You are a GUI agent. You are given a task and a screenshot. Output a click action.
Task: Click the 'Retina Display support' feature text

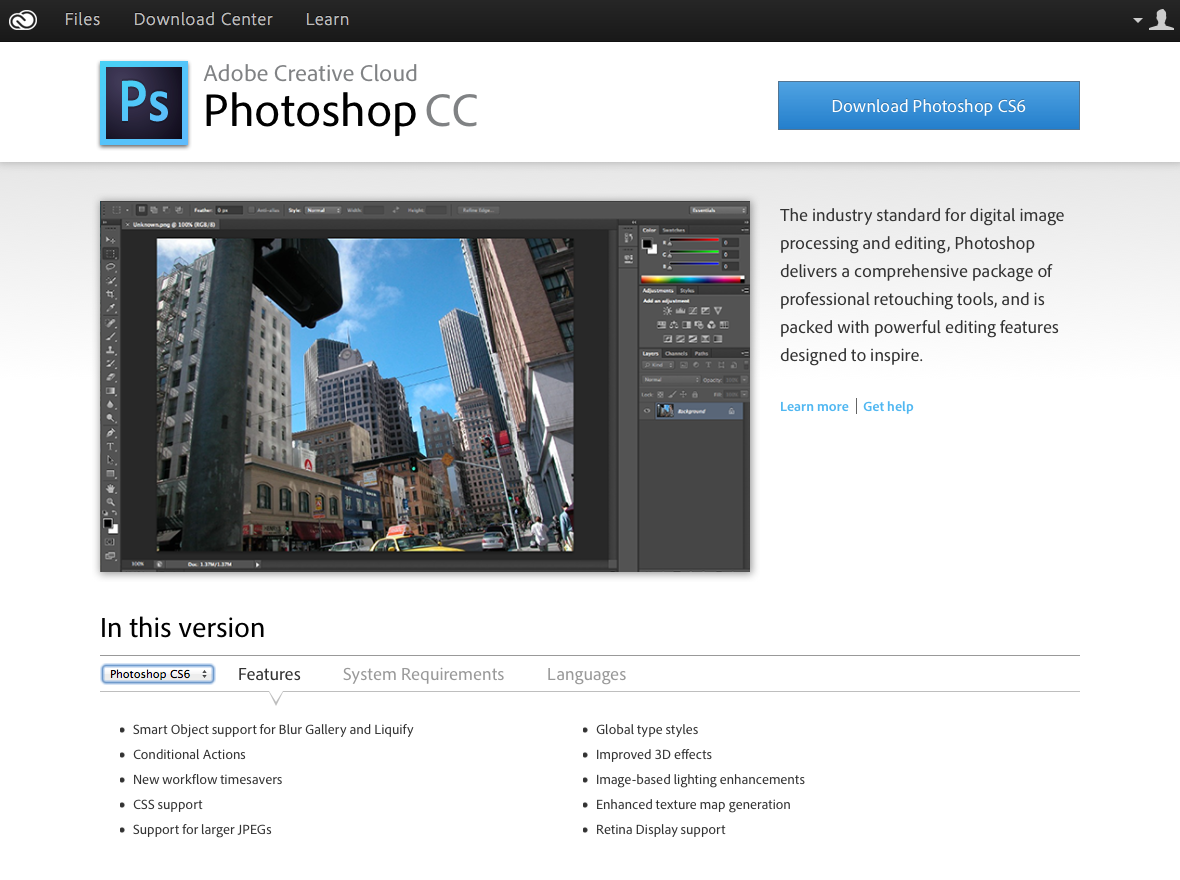click(x=661, y=830)
